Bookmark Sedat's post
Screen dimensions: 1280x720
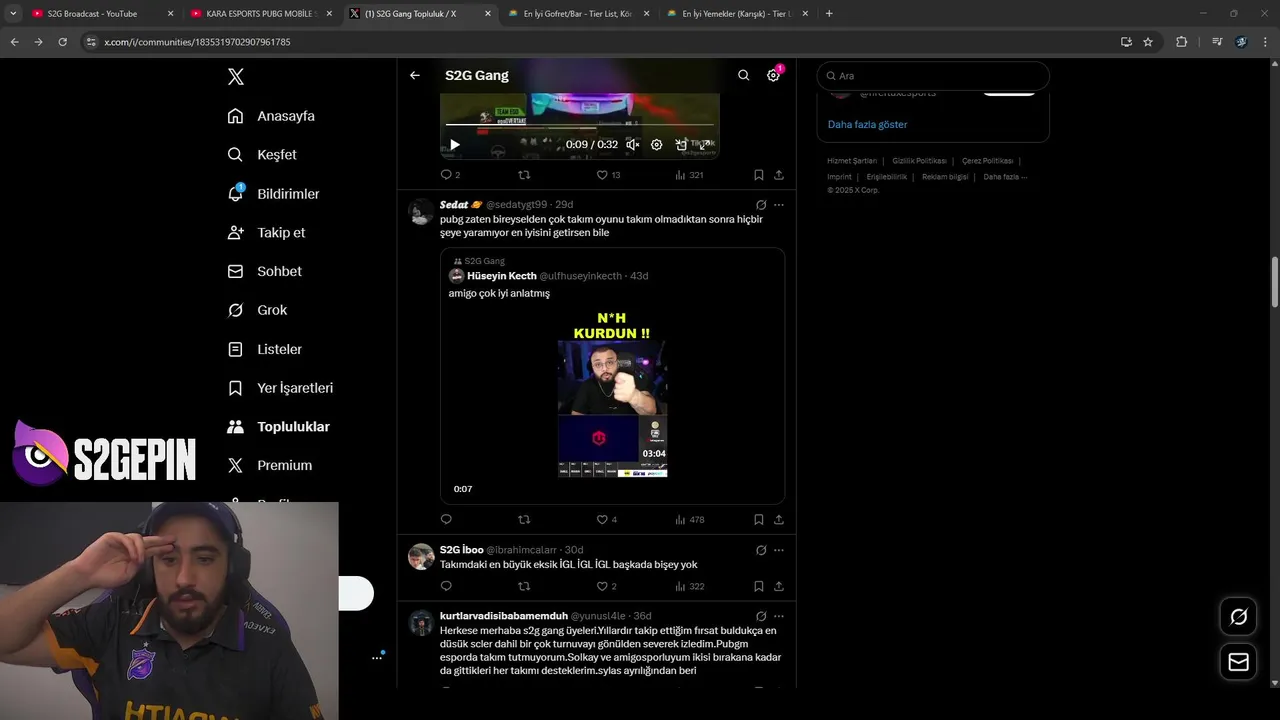coord(759,520)
